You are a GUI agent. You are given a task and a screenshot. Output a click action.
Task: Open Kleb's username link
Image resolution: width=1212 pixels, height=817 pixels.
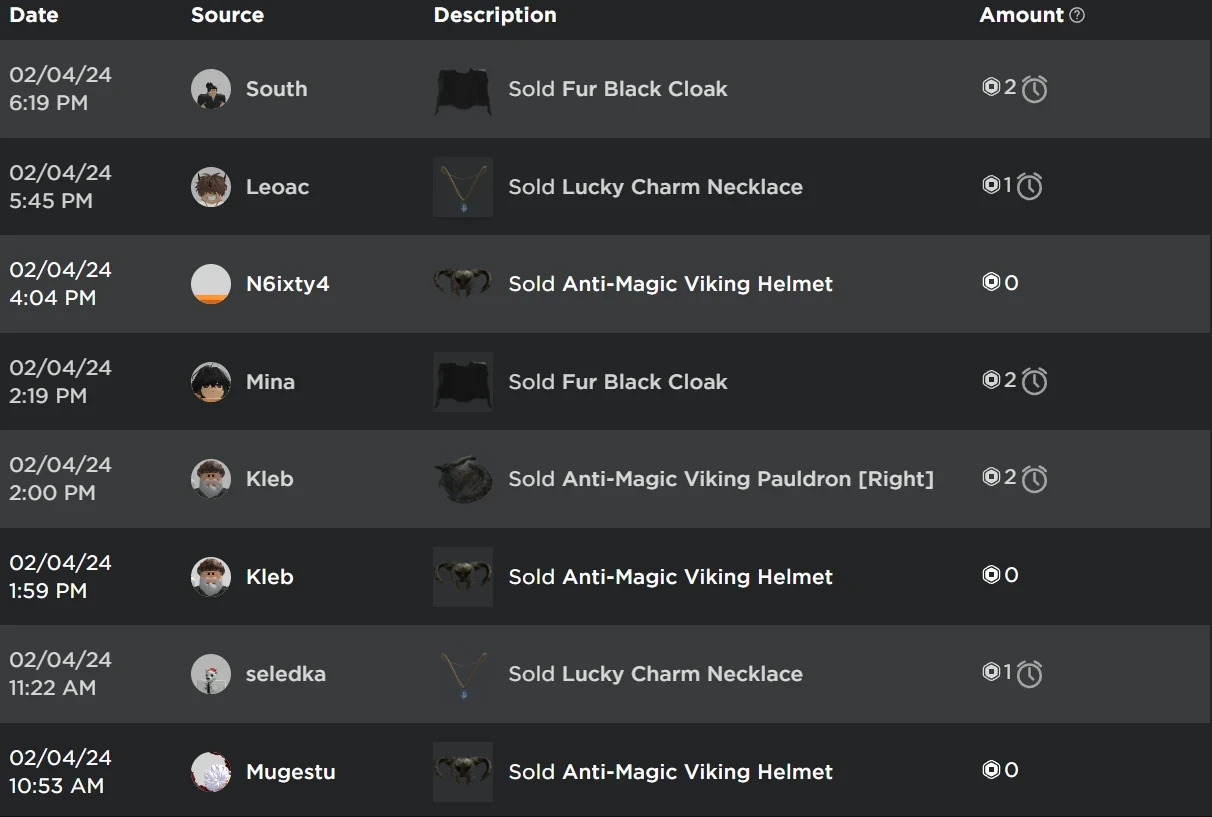pos(269,478)
